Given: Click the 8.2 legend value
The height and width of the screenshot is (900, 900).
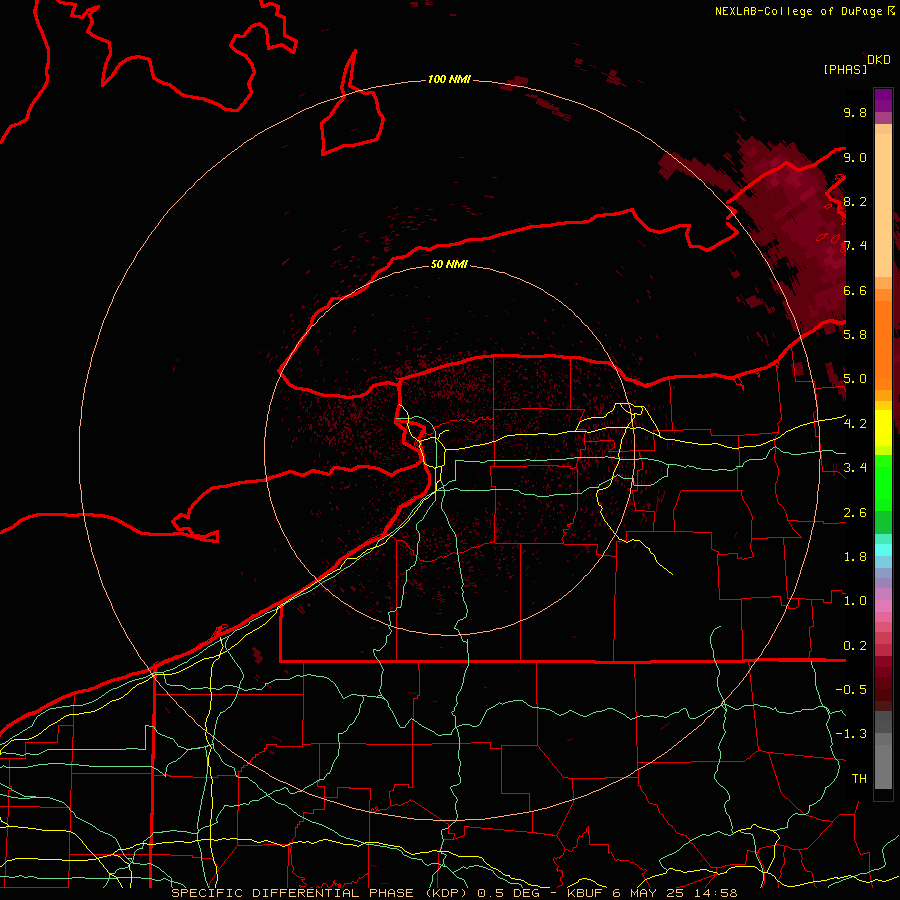Looking at the screenshot, I should coord(855,202).
